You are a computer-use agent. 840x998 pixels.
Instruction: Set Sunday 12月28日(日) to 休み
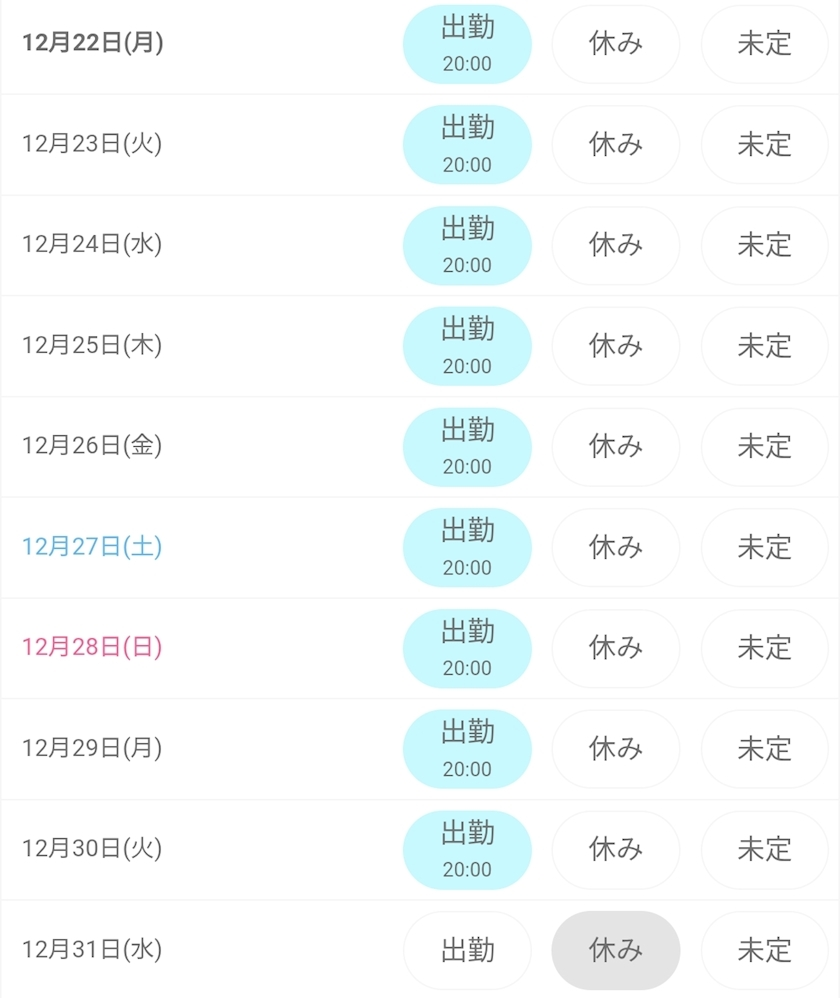click(616, 648)
